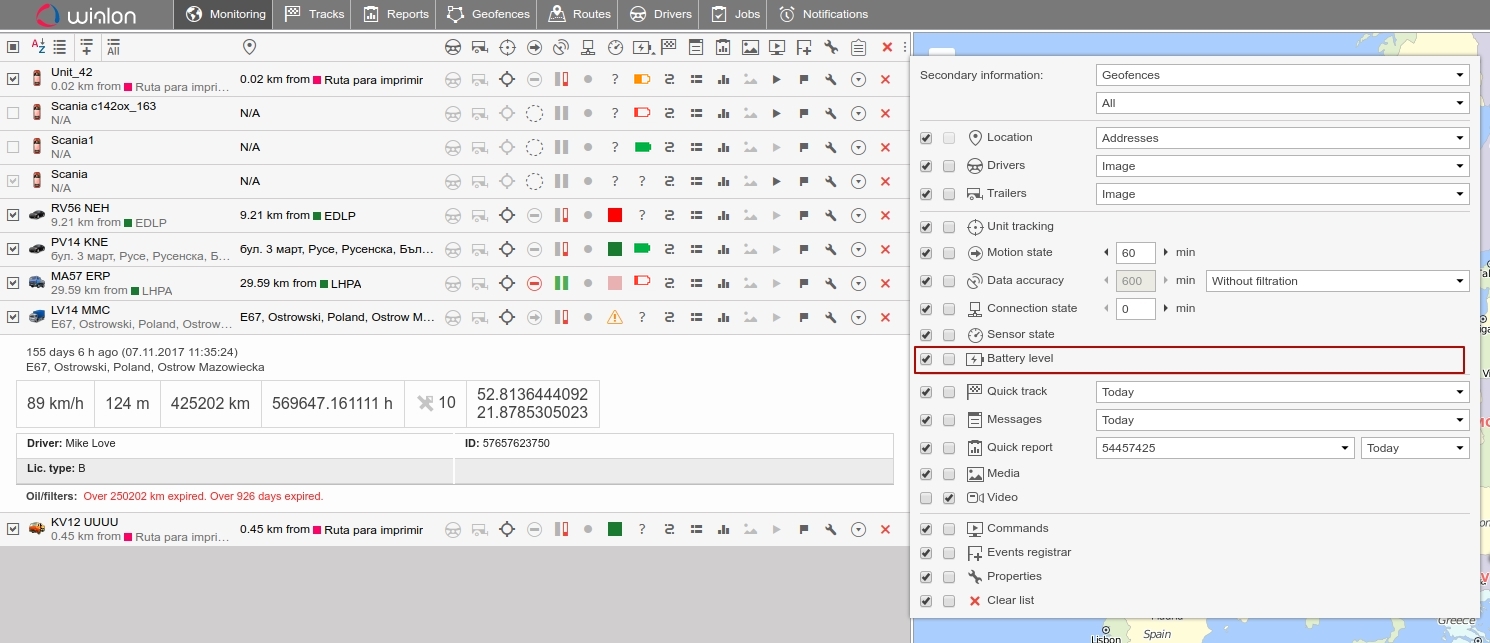The height and width of the screenshot is (643, 1490).
Task: Open the properties wrench for PV14 KNE
Action: [x=830, y=249]
